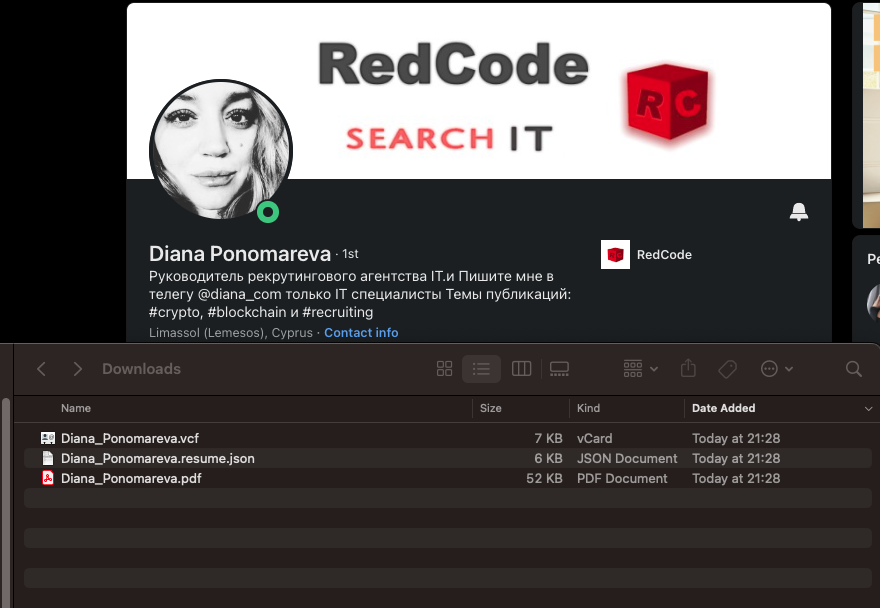The height and width of the screenshot is (608, 880).
Task: Click the 52 KB size cell
Action: click(544, 478)
